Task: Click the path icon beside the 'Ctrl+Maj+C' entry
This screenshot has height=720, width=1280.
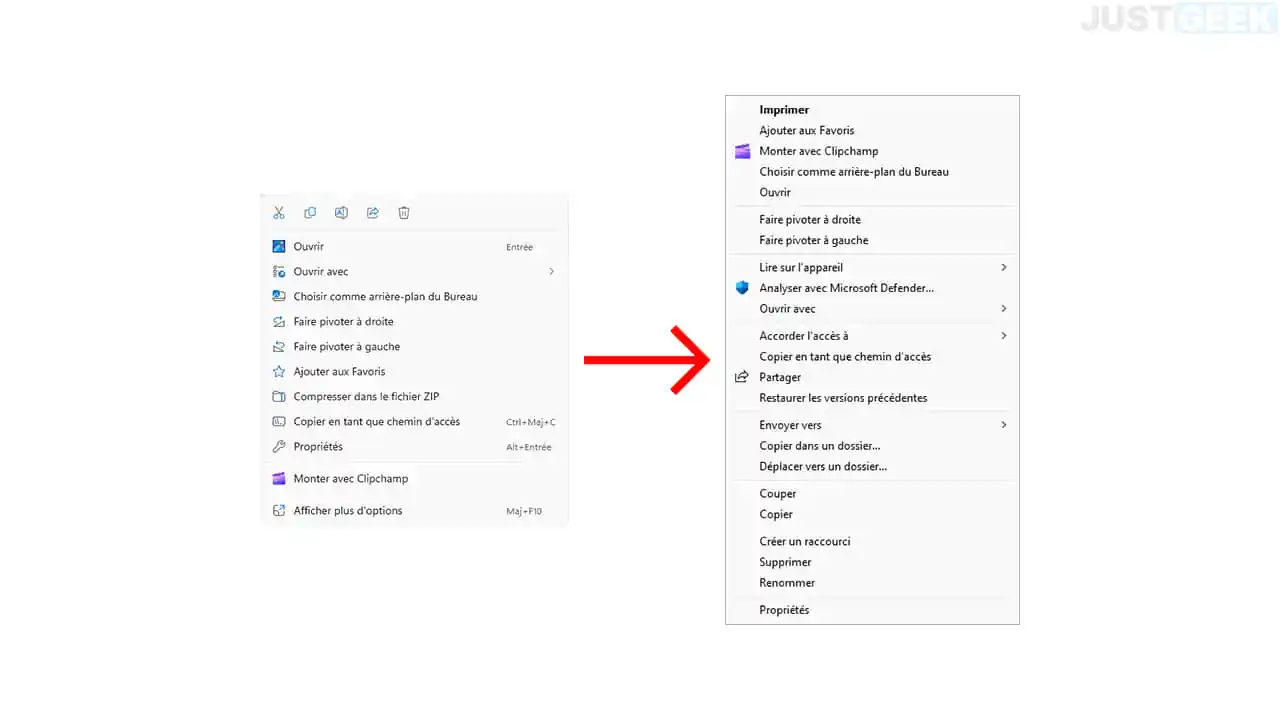Action: click(x=279, y=421)
